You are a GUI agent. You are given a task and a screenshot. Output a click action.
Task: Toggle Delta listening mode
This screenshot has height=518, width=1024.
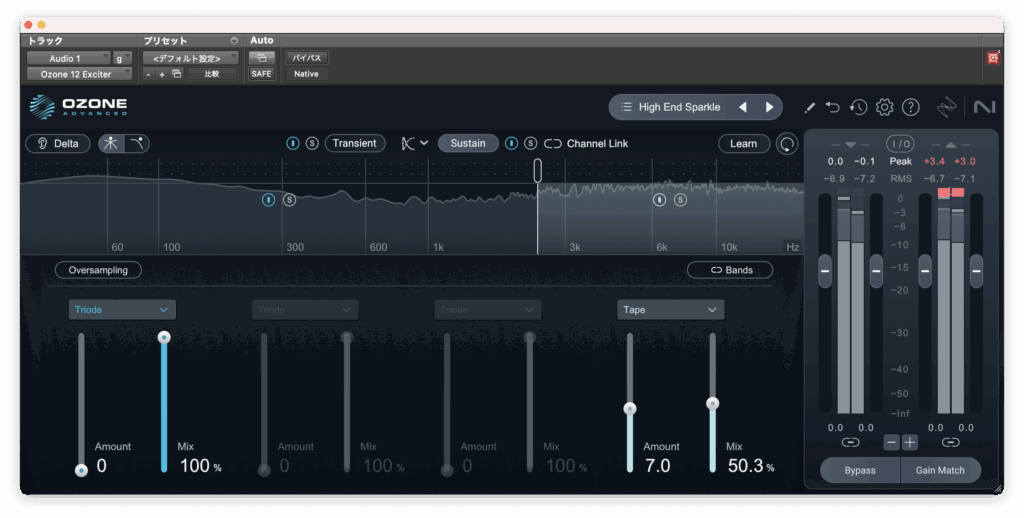[57, 143]
